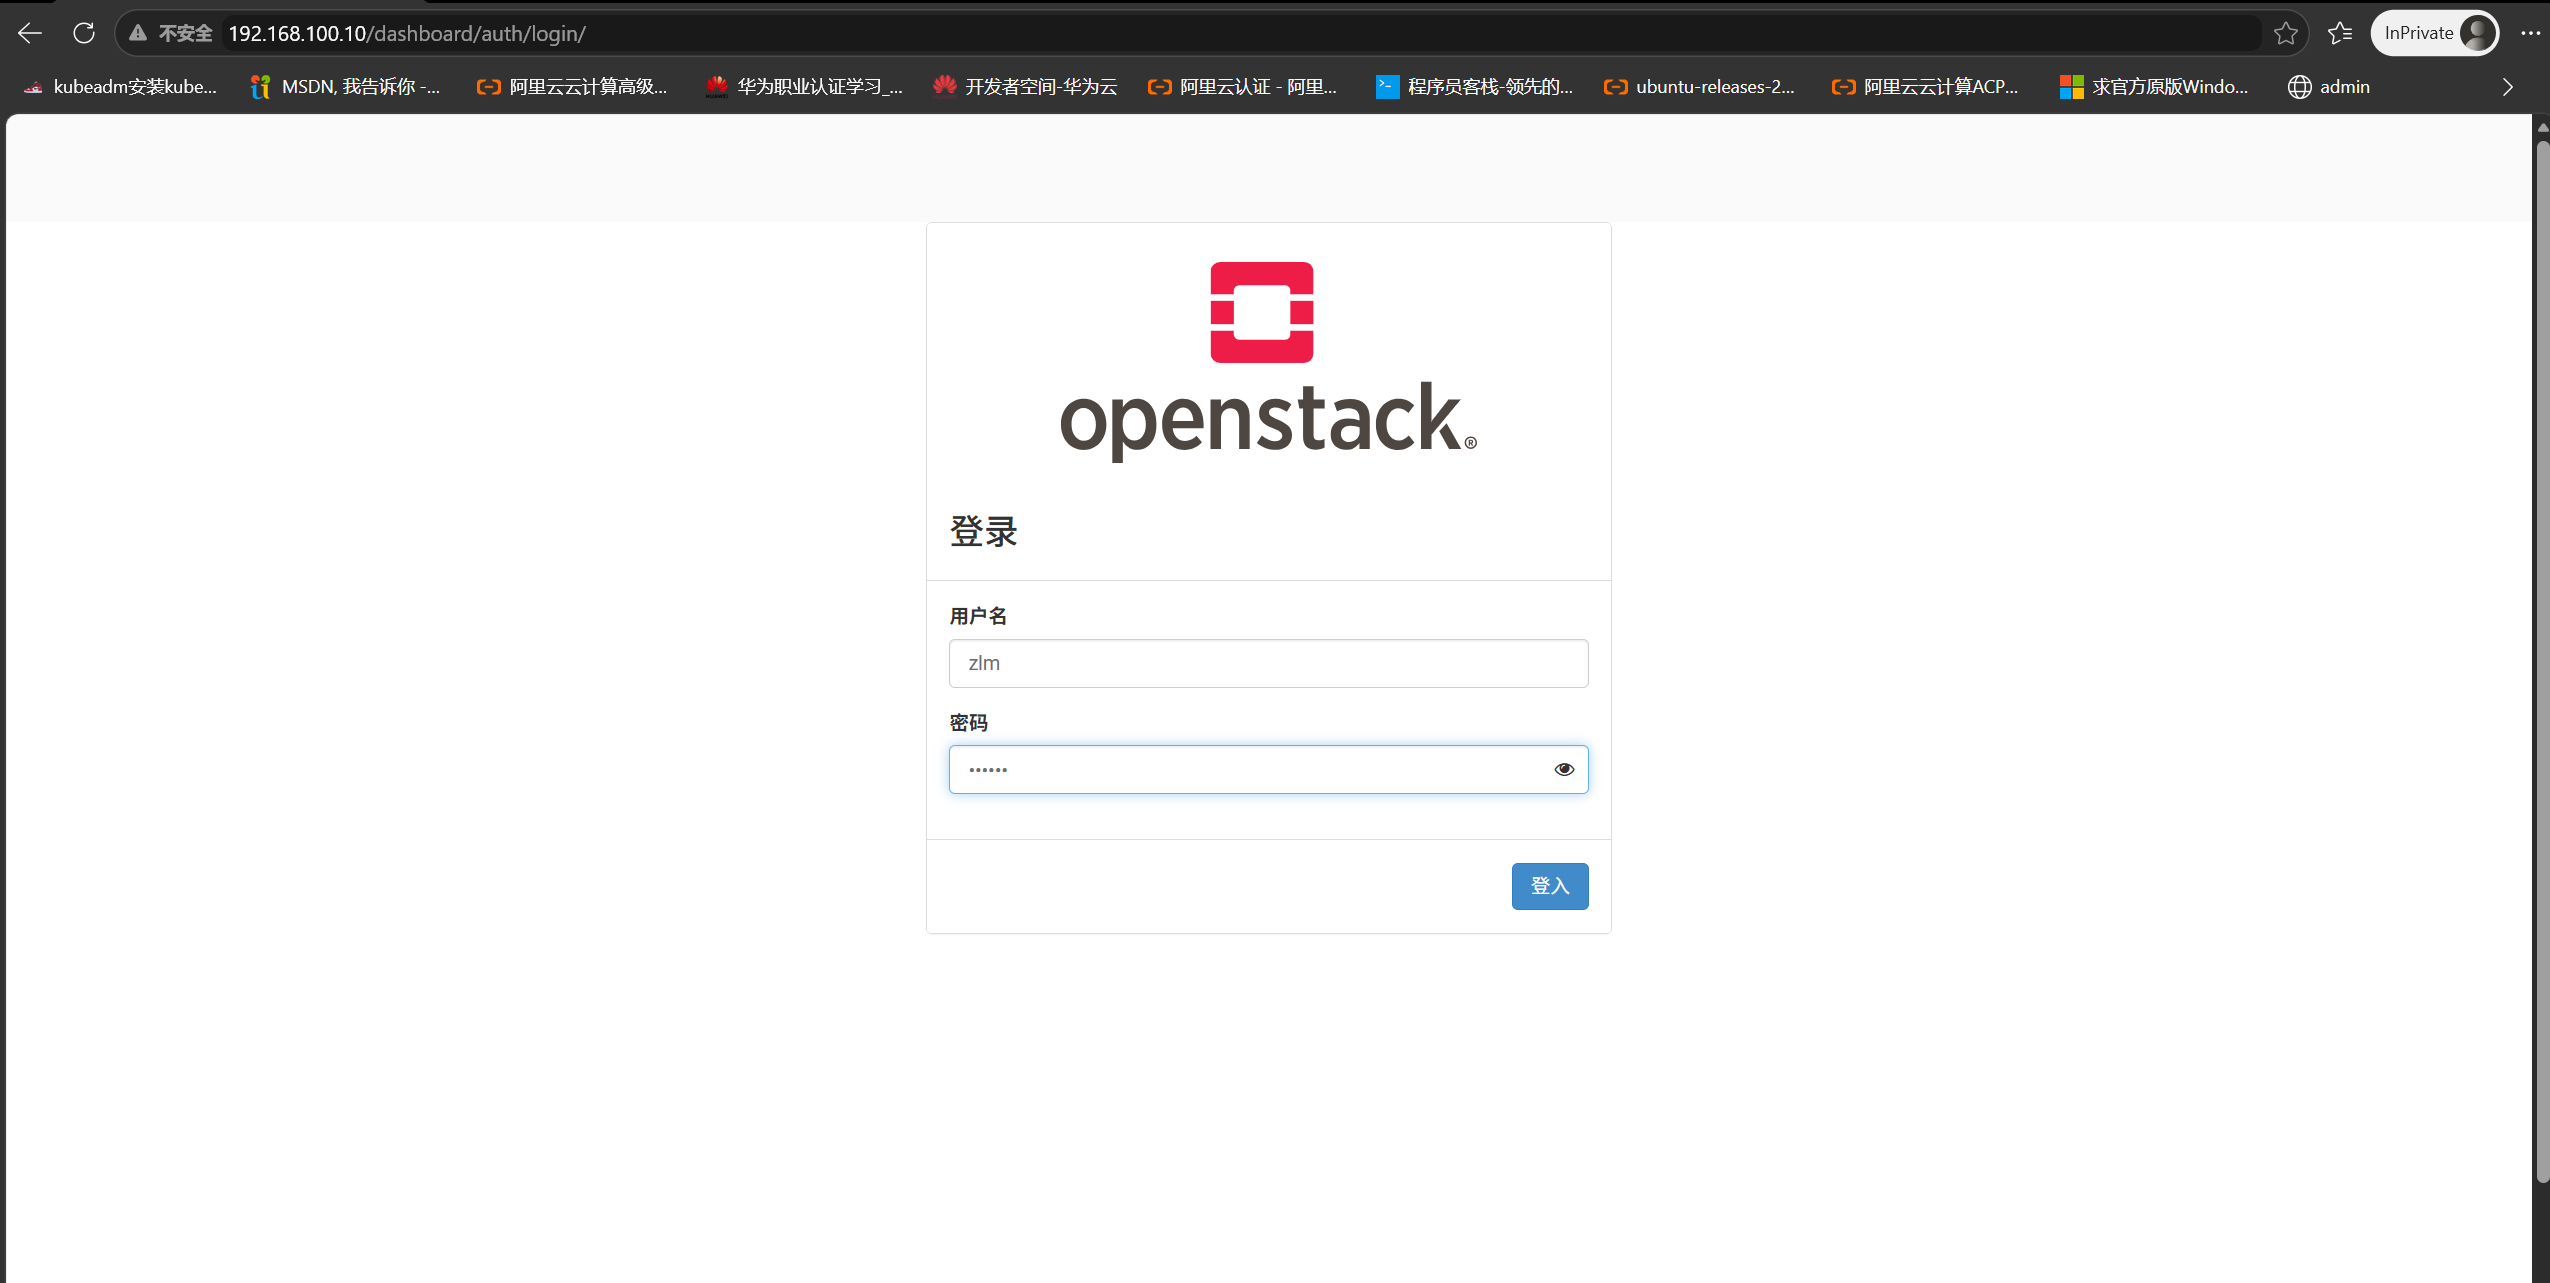Click the OpenStack logo
Viewport: 2550px width, 1283px height.
coord(1268,361)
